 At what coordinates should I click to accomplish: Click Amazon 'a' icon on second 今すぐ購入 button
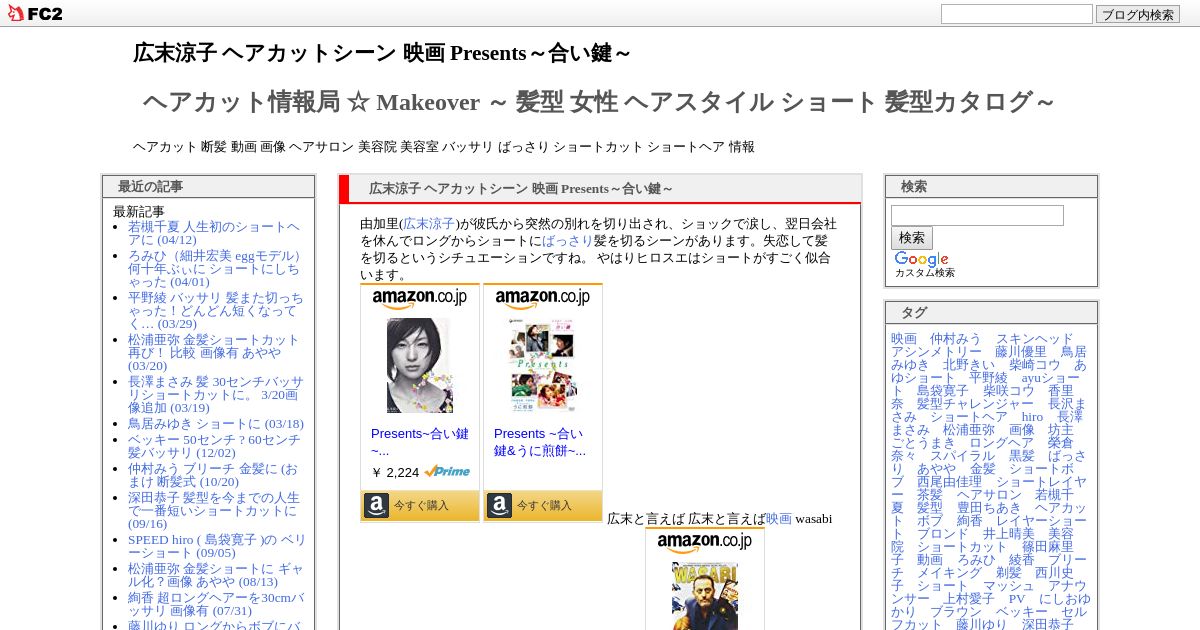point(499,505)
